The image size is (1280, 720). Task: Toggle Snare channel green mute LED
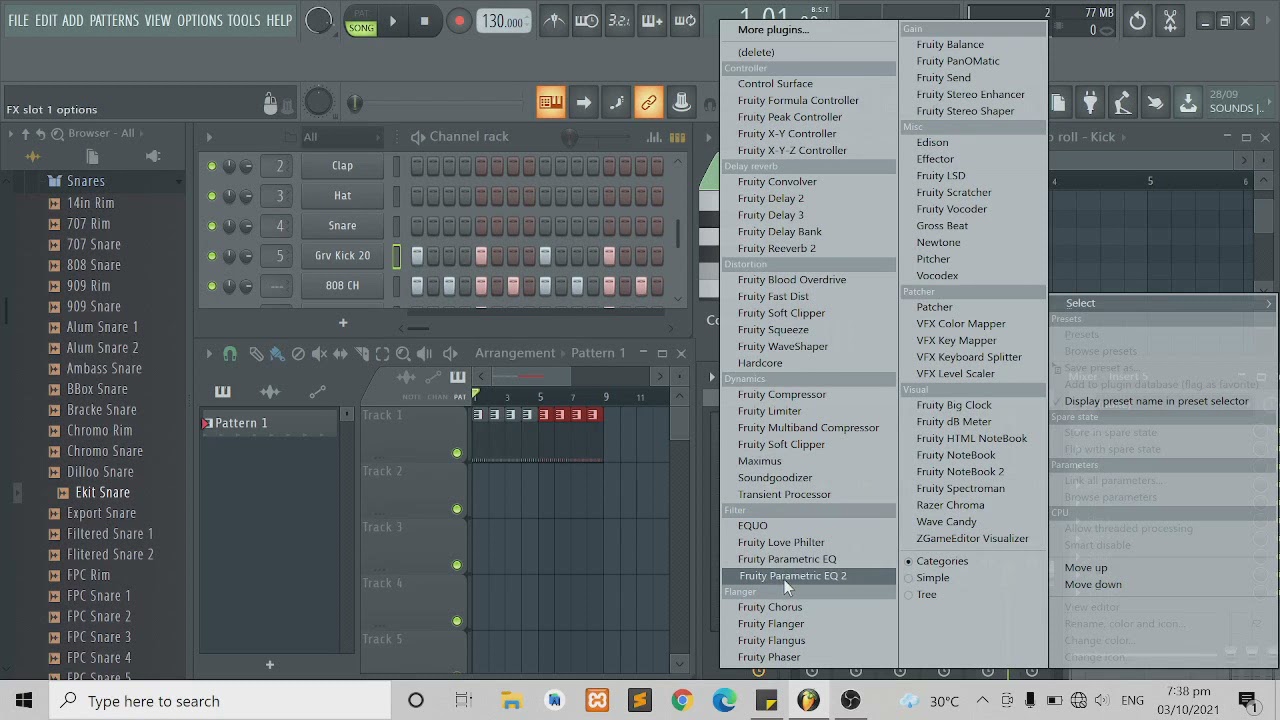211,226
